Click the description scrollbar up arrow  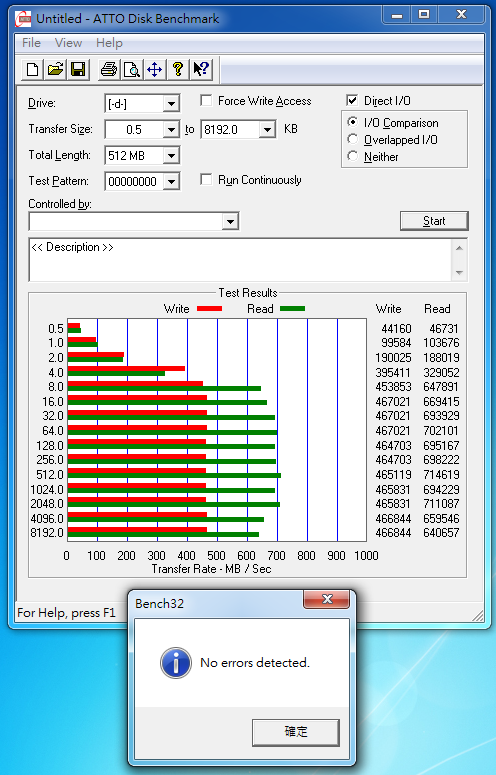click(459, 248)
